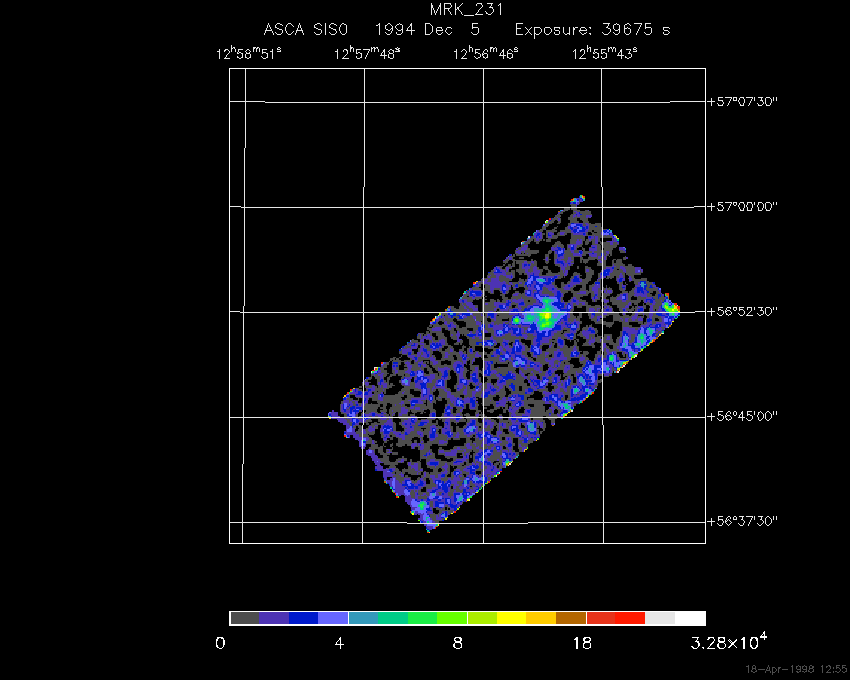
Task: Pick the brown colorbar swatch
Action: point(571,618)
